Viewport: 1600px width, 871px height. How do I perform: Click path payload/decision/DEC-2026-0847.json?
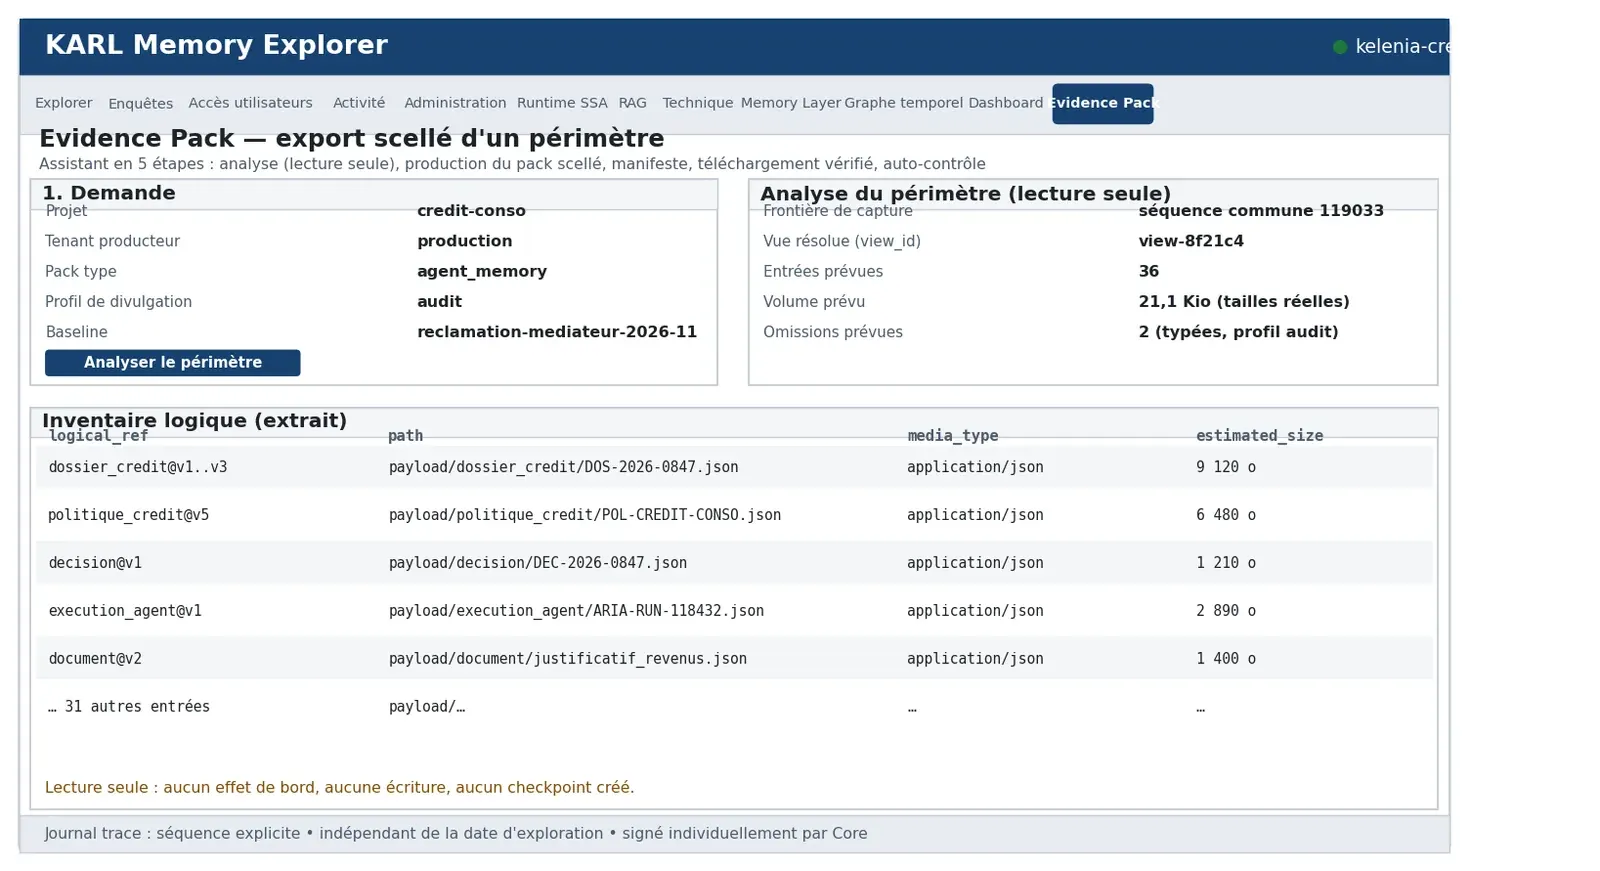click(538, 563)
